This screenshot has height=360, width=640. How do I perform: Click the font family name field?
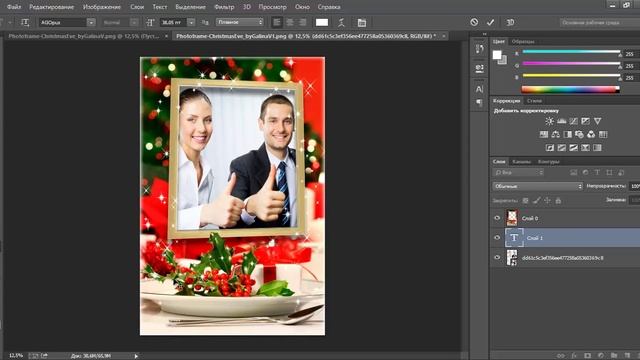63,22
